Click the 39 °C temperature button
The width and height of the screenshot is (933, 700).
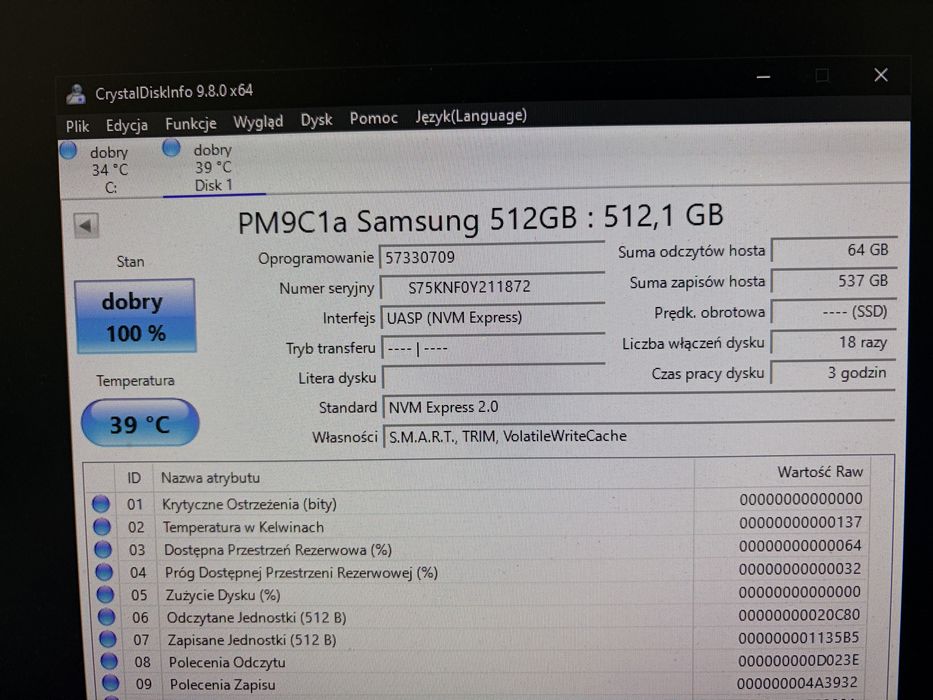tap(140, 423)
